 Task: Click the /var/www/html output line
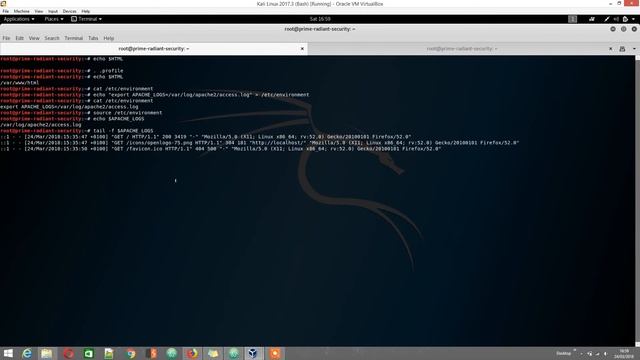tap(20, 82)
